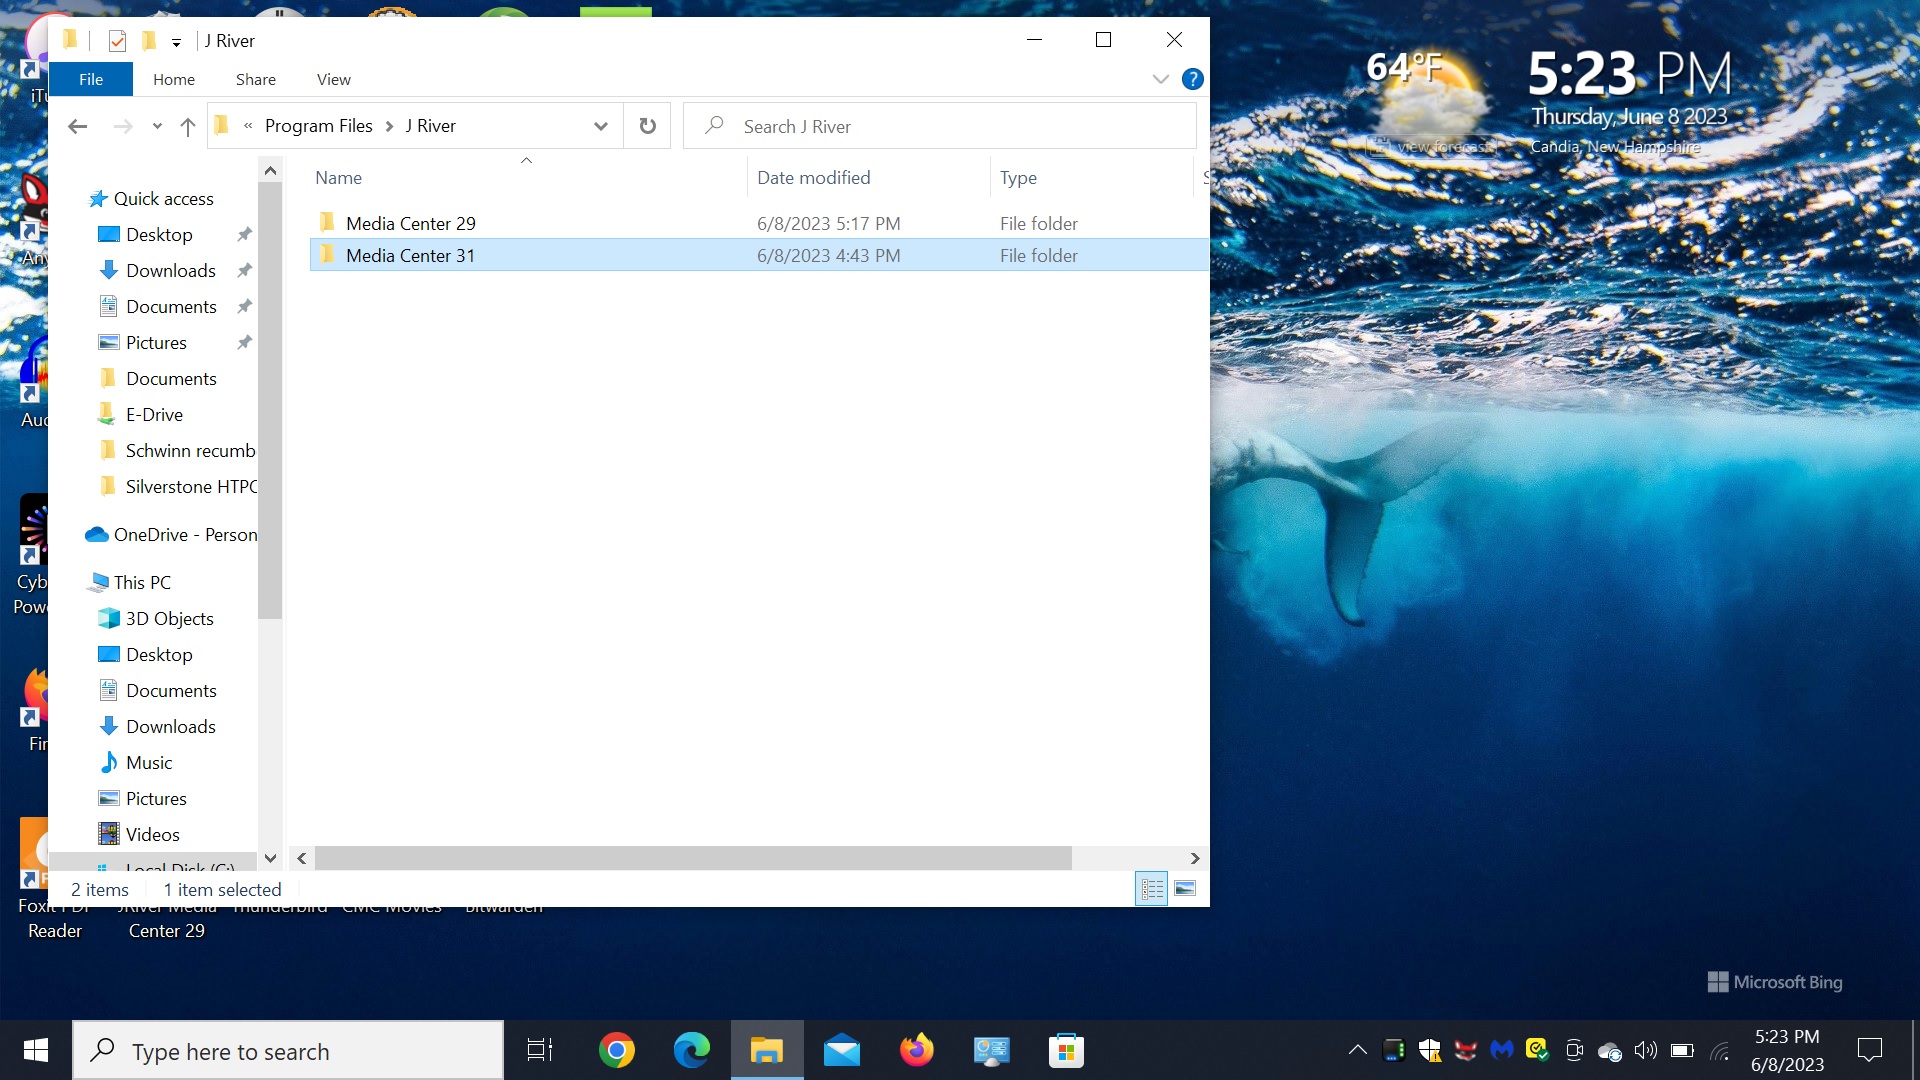Drag the horizontal scrollbar right
The width and height of the screenshot is (1920, 1080).
click(x=1195, y=858)
